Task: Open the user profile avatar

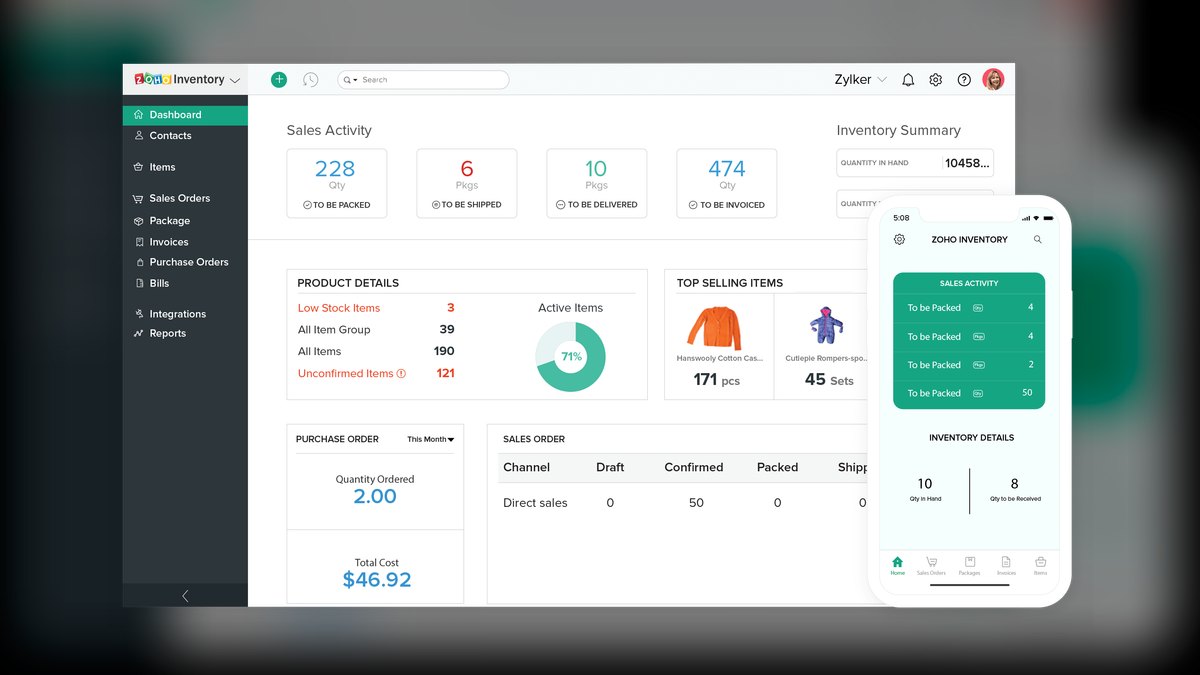Action: pos(993,79)
